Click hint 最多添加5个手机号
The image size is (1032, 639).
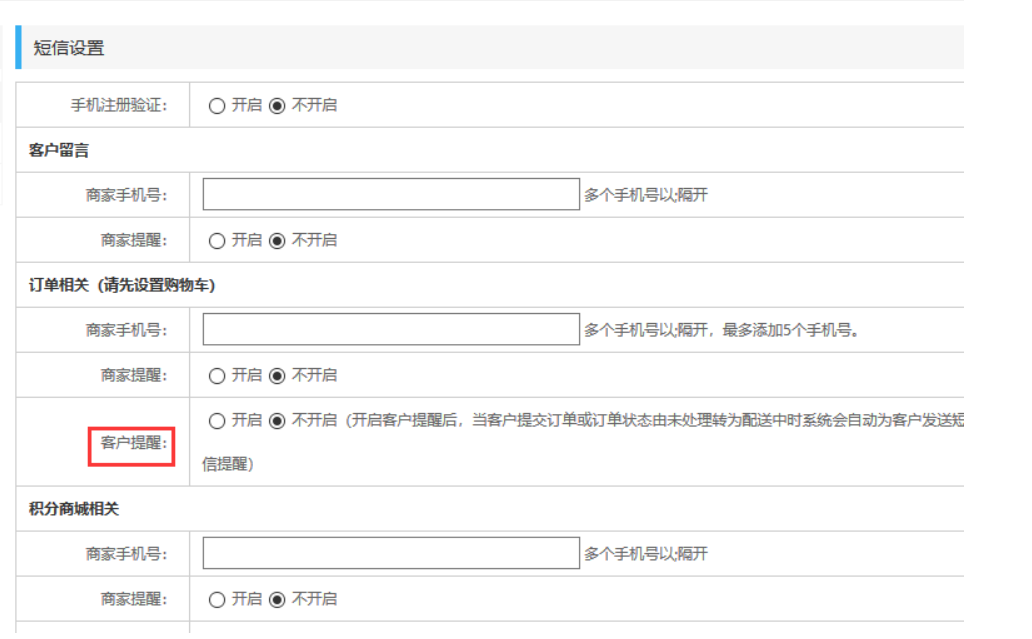pos(790,330)
